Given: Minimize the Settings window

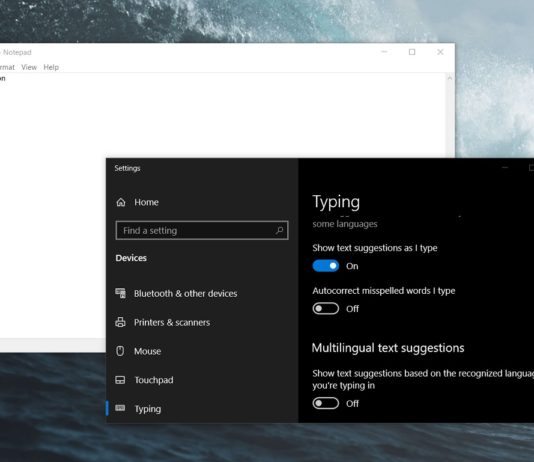Looking at the screenshot, I should click(505, 168).
